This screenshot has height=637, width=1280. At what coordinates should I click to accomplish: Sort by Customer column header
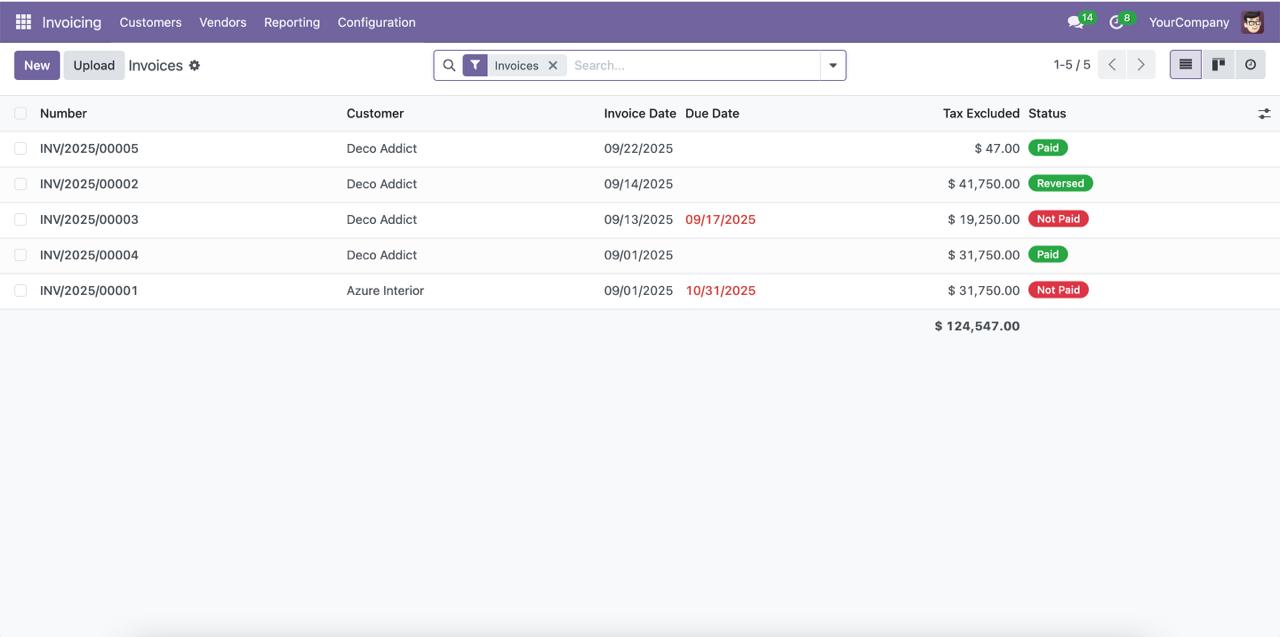pos(375,113)
